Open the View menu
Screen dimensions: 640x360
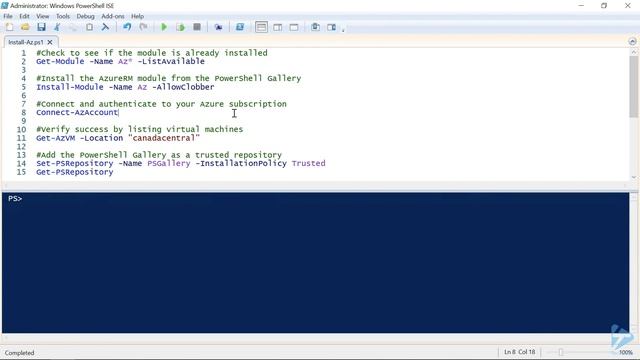pos(42,16)
